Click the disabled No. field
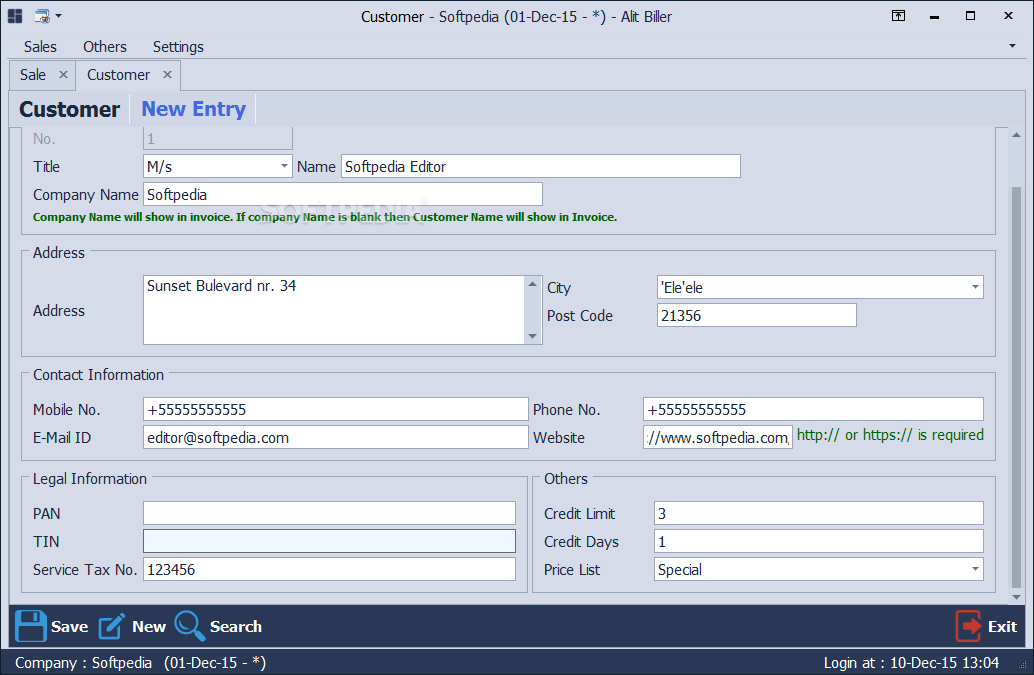The width and height of the screenshot is (1034, 675). (x=218, y=138)
